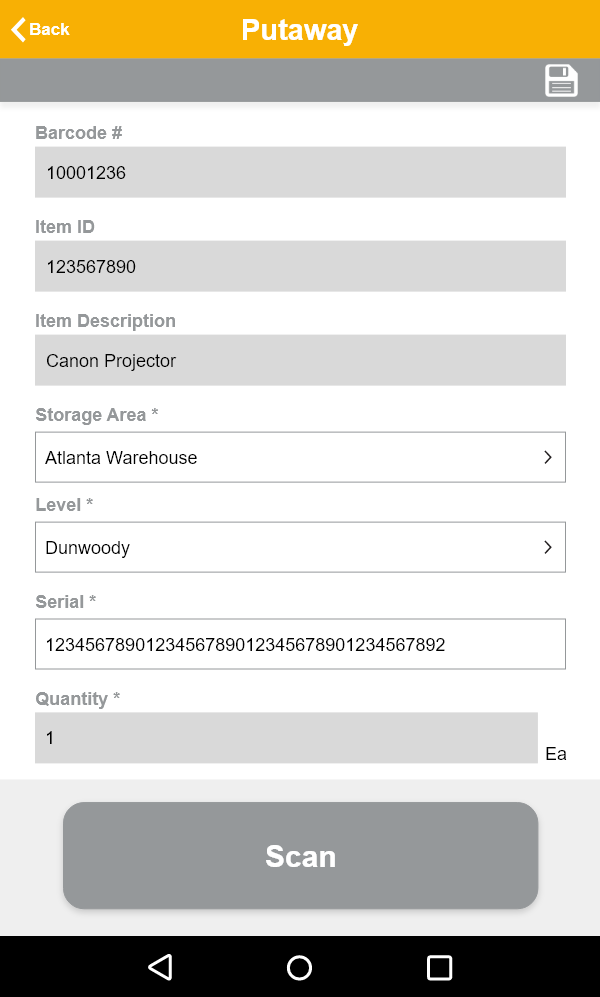
Task: Focus the Serial number input field
Action: pyautogui.click(x=300, y=644)
